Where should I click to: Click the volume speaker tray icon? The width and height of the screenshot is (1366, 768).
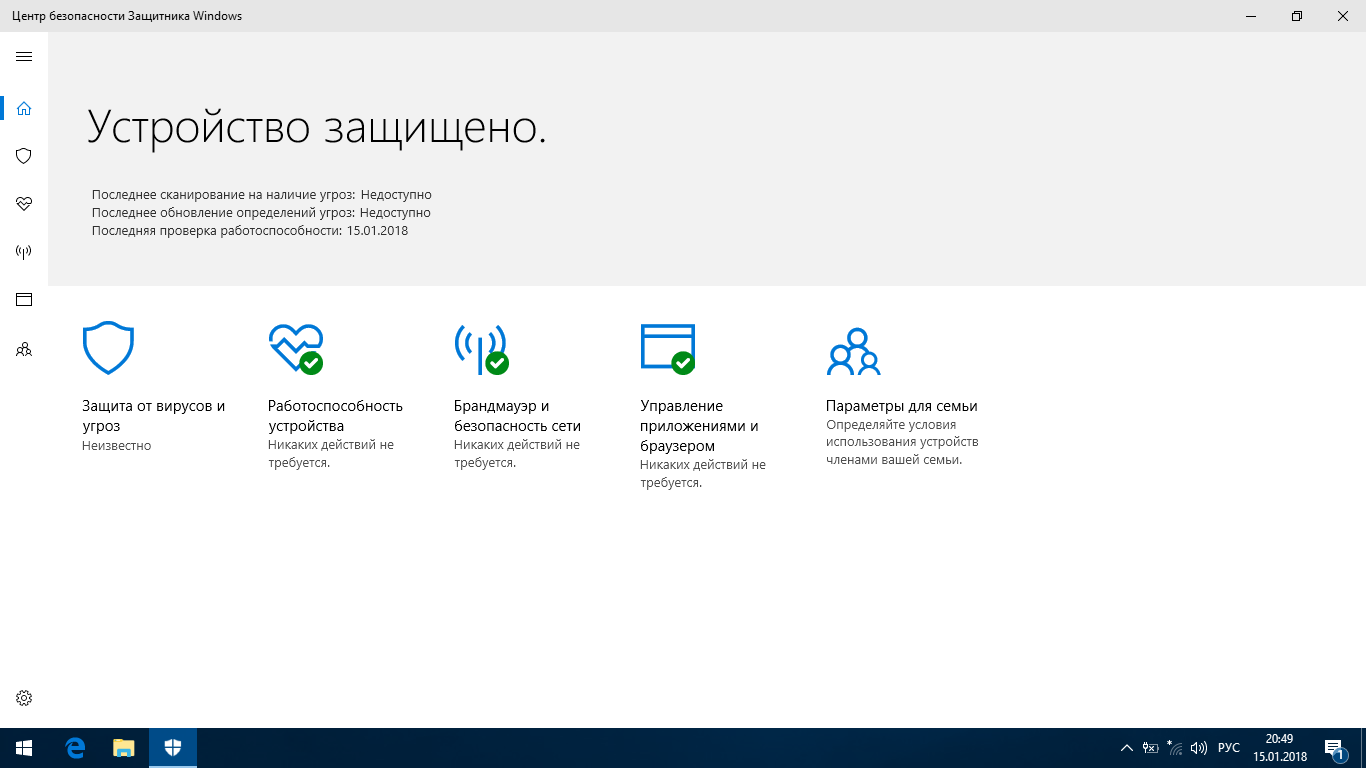pos(1199,748)
